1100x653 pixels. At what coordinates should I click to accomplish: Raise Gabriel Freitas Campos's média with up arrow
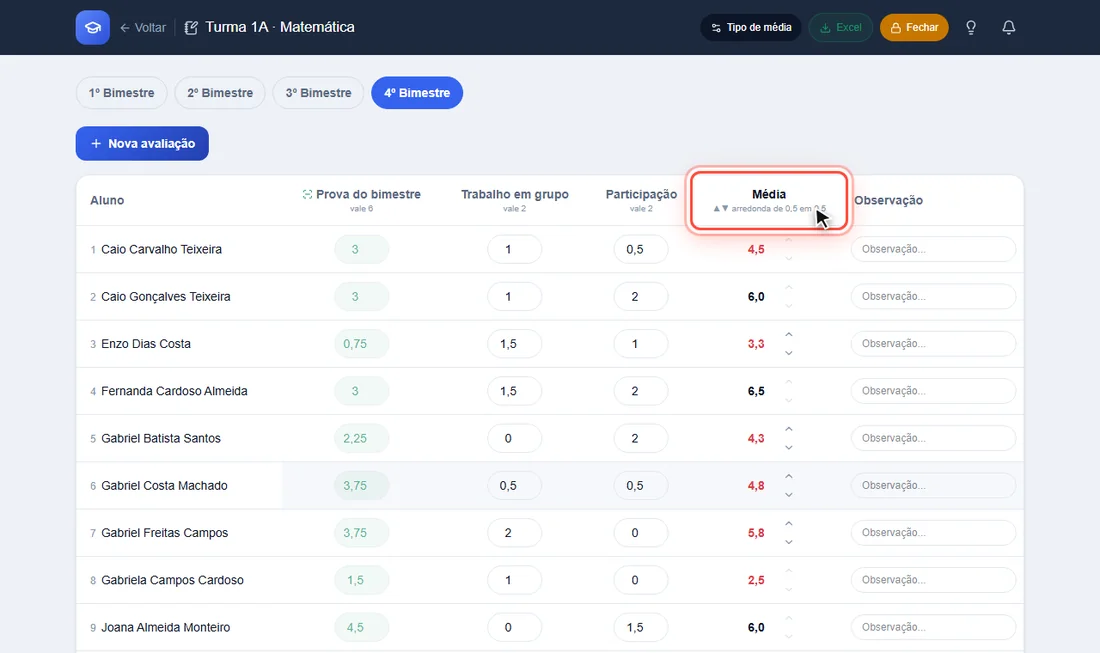[x=789, y=524]
